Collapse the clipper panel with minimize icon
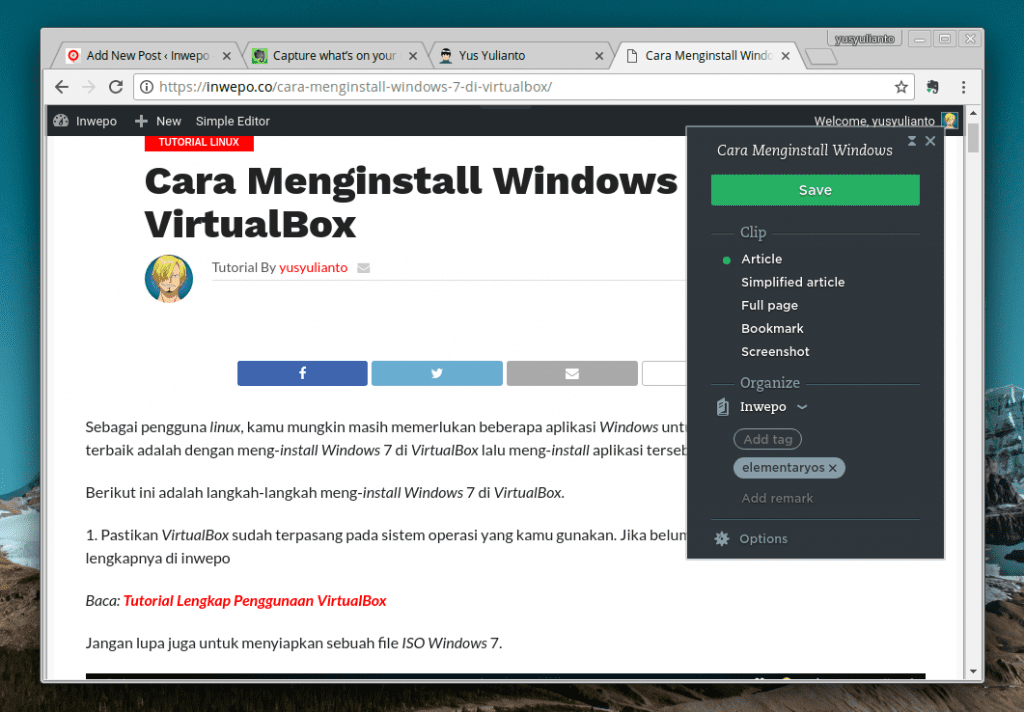 pos(912,141)
